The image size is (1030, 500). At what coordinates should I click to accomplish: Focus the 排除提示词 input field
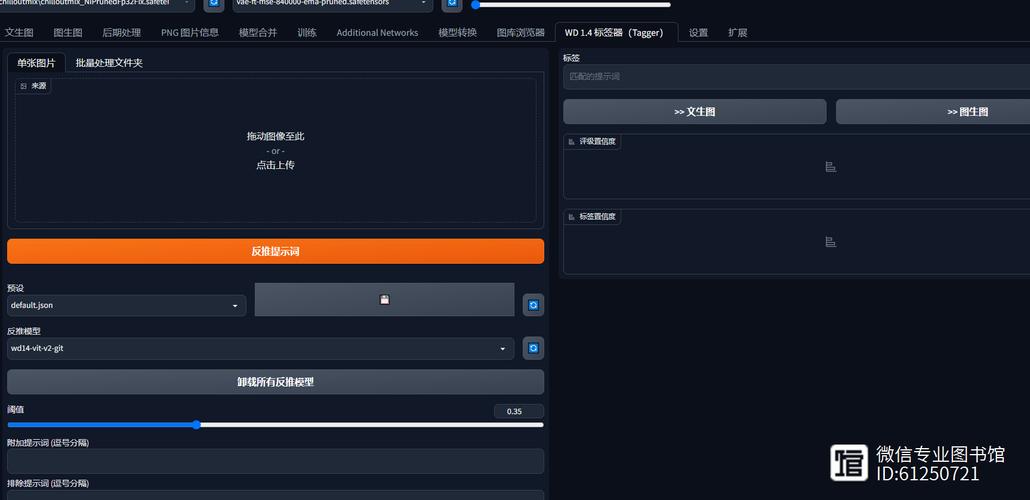click(275, 495)
